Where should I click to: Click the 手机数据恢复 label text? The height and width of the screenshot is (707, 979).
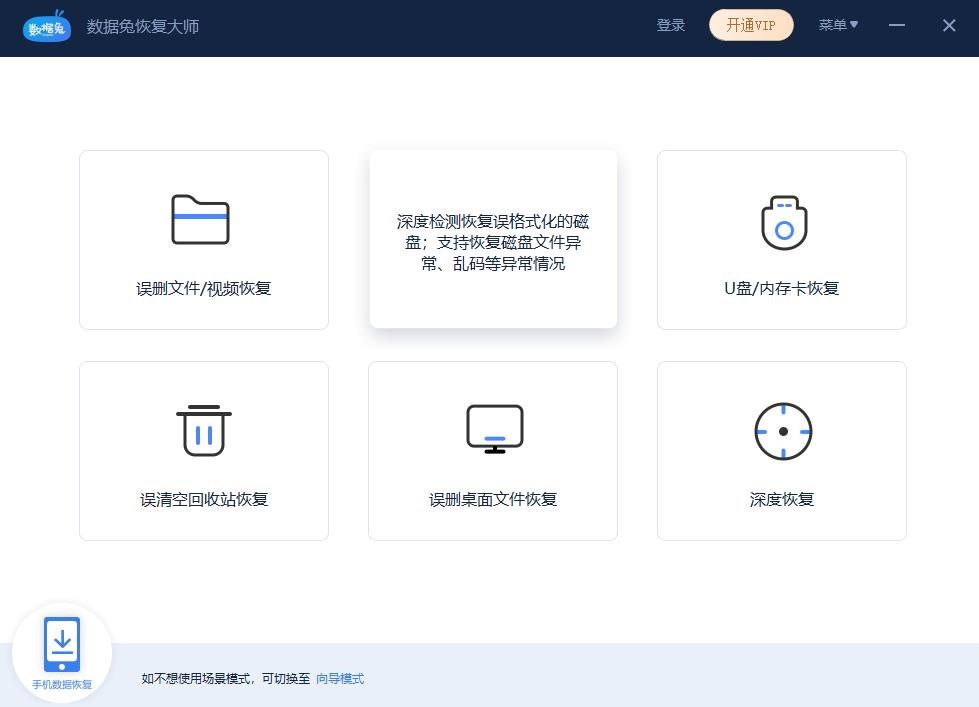[62, 684]
